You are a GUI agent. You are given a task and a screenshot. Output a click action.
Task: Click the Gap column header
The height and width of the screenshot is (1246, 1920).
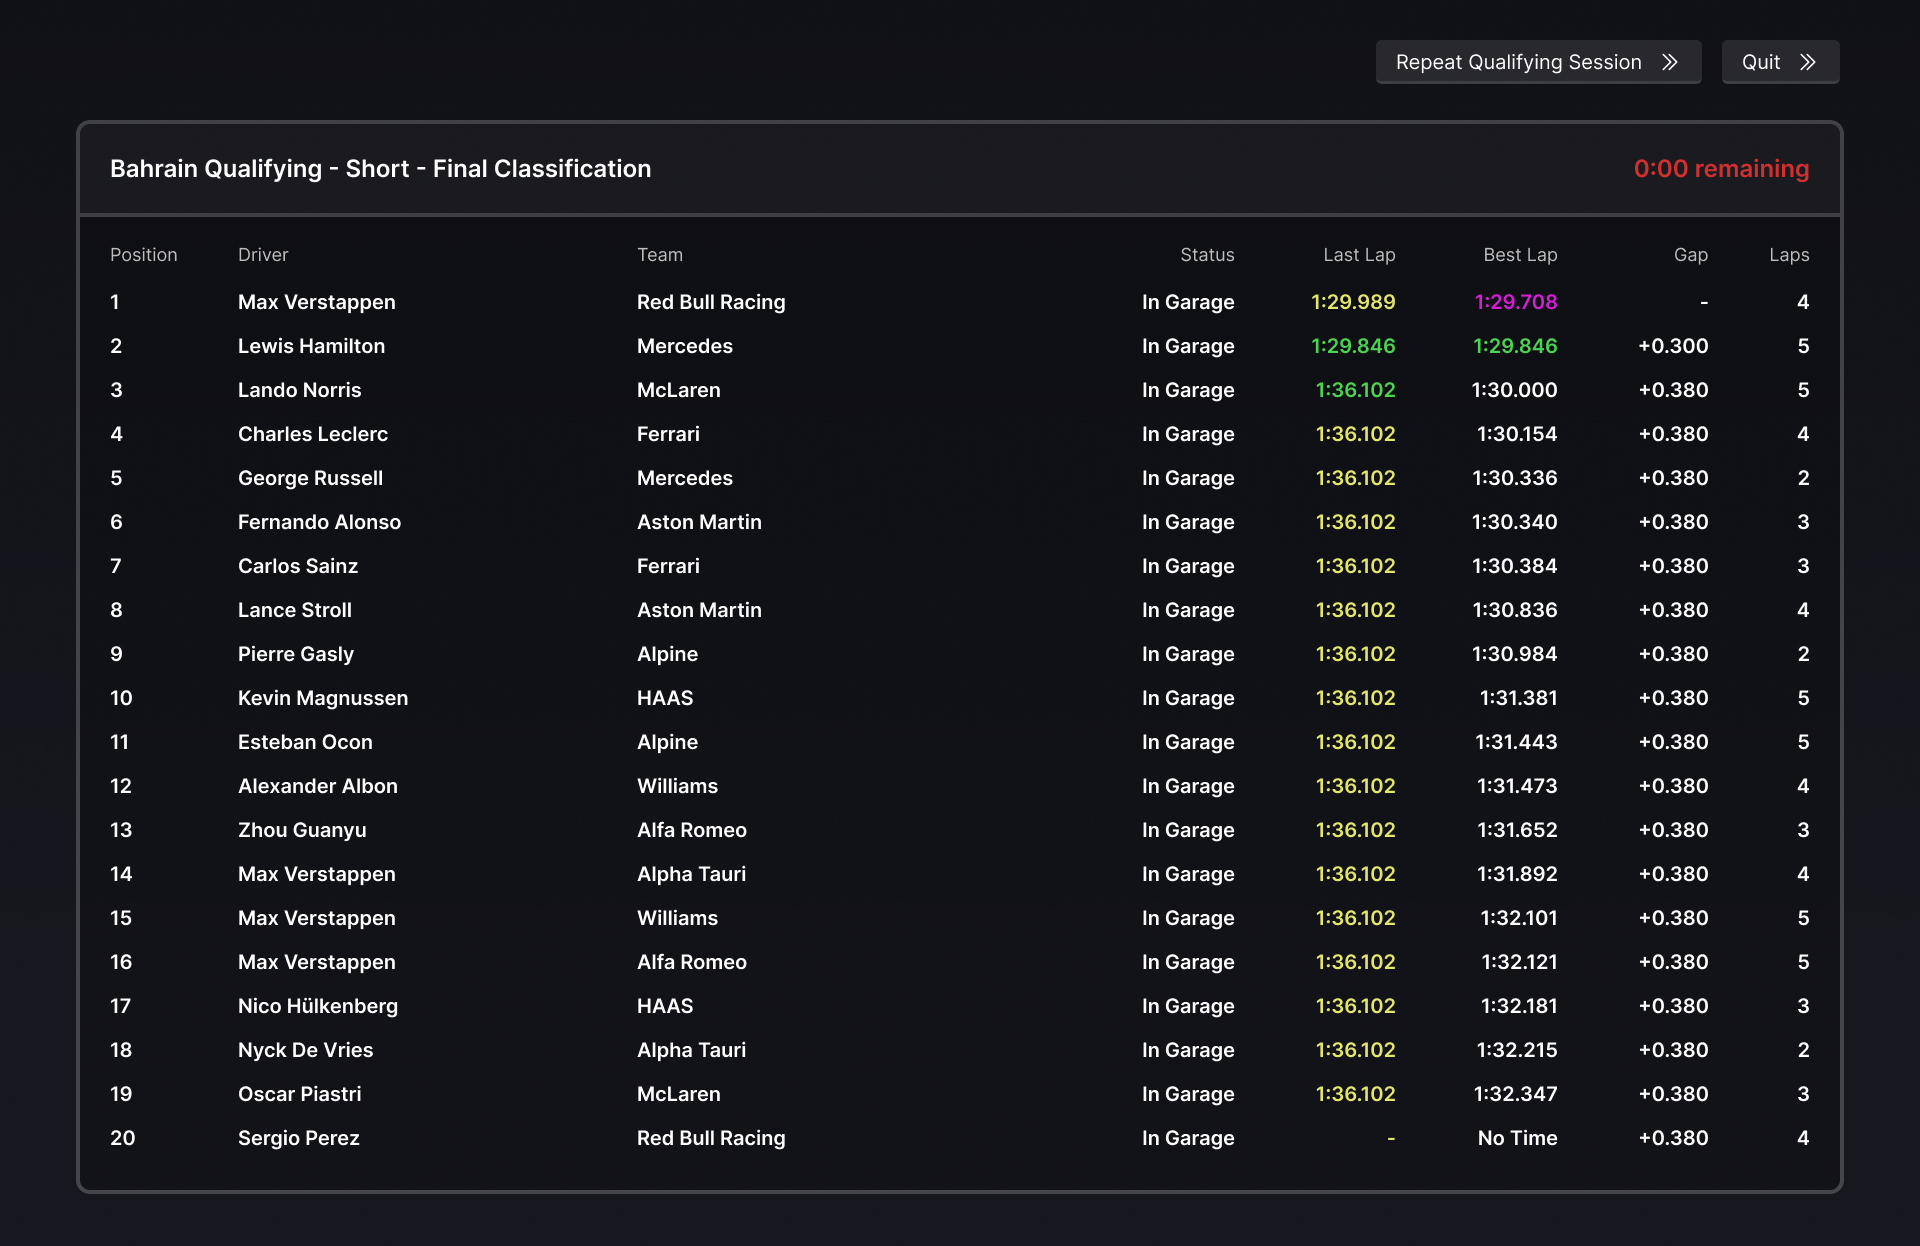coord(1690,255)
